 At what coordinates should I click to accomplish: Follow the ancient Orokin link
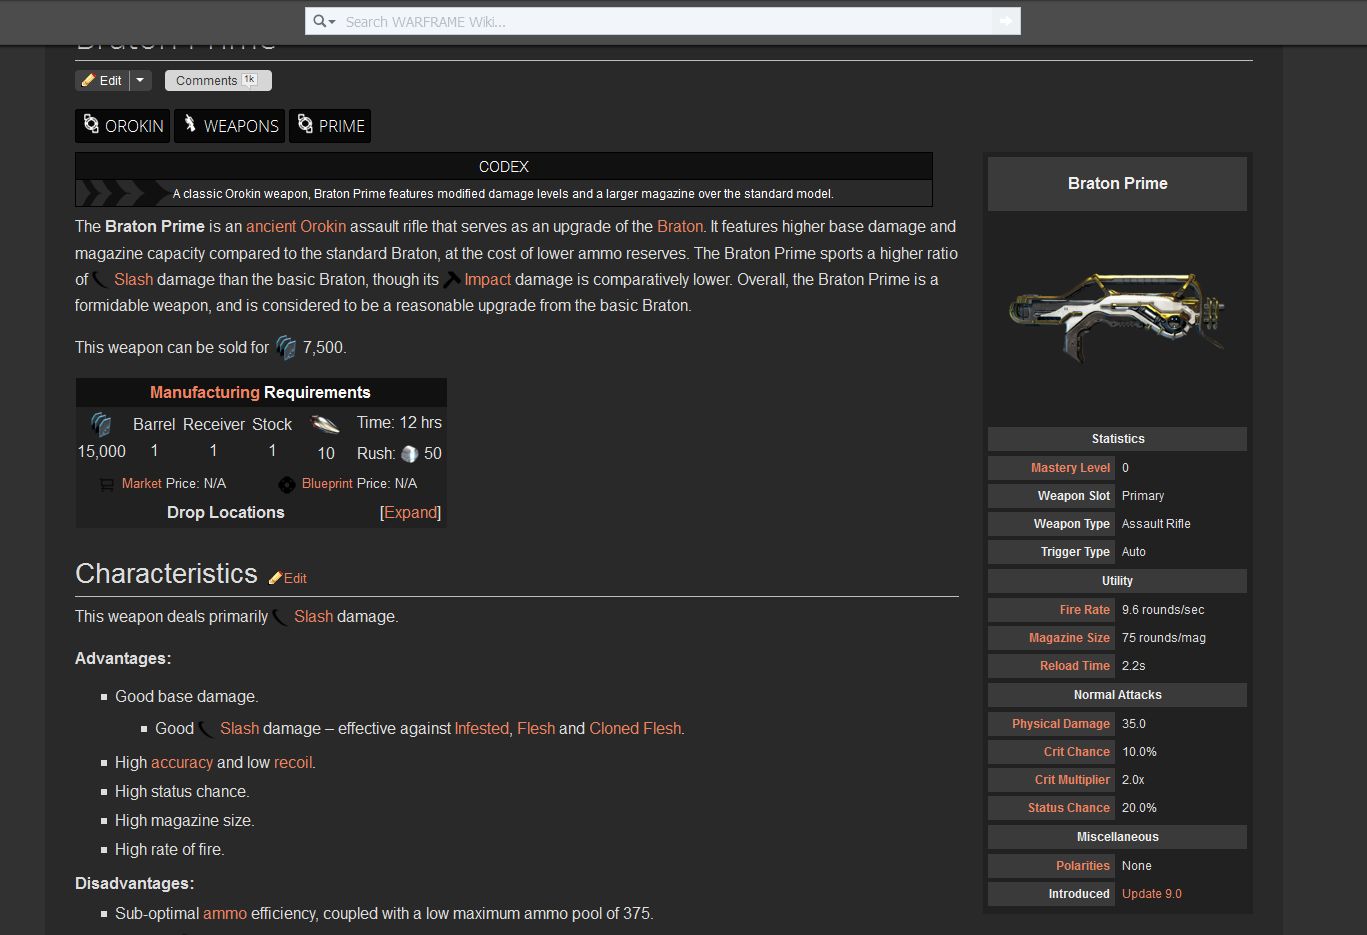(296, 227)
